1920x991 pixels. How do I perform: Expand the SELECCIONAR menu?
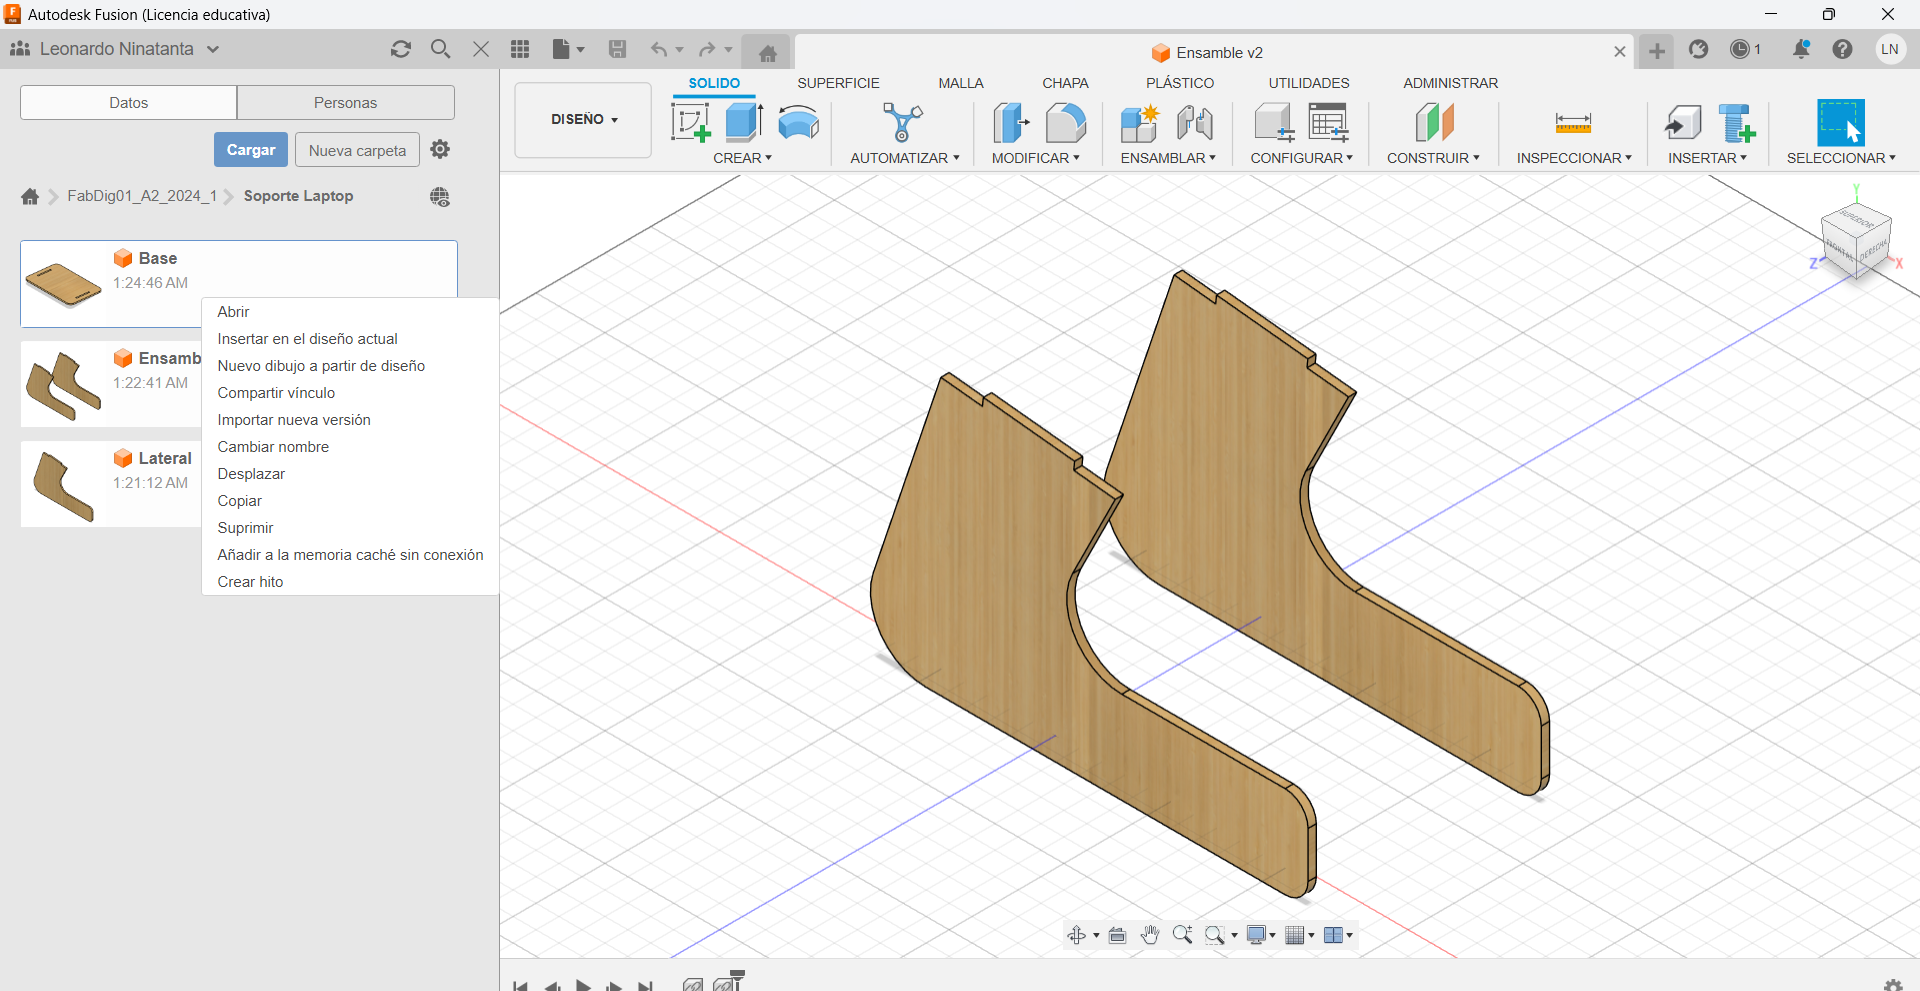pyautogui.click(x=1841, y=158)
